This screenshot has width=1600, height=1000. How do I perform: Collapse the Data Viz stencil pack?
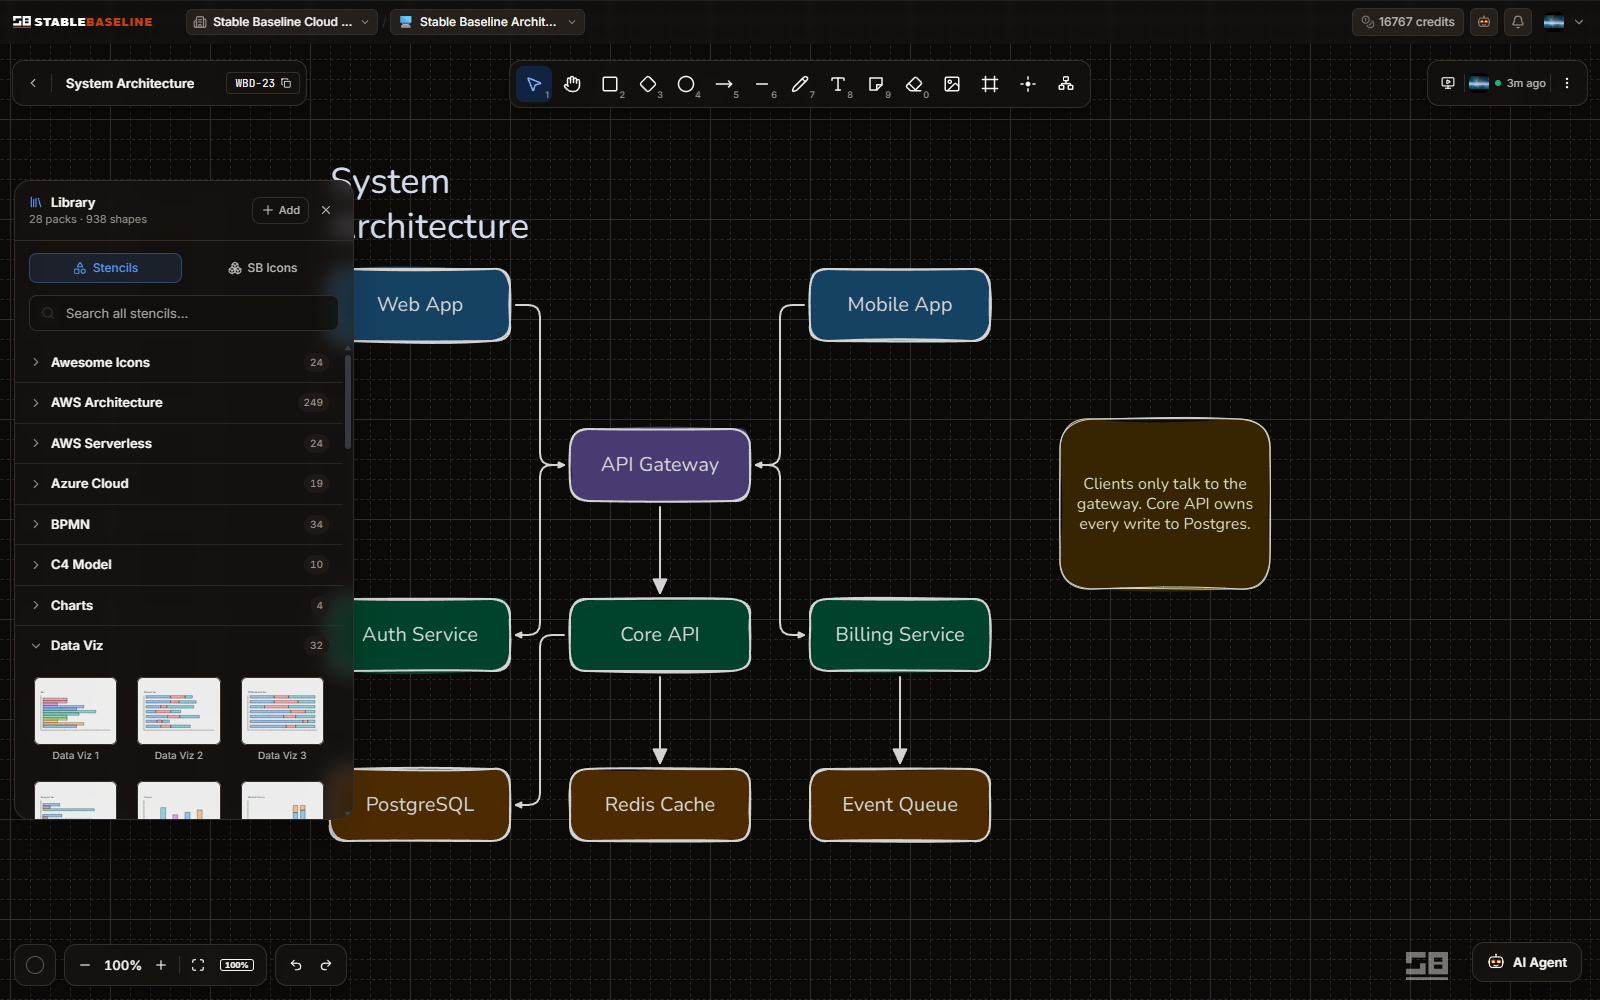click(x=180, y=646)
